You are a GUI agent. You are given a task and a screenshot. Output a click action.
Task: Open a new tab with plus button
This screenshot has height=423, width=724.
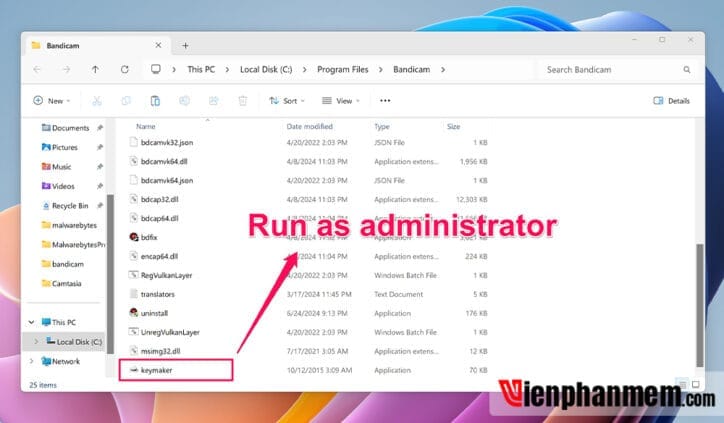pyautogui.click(x=185, y=45)
